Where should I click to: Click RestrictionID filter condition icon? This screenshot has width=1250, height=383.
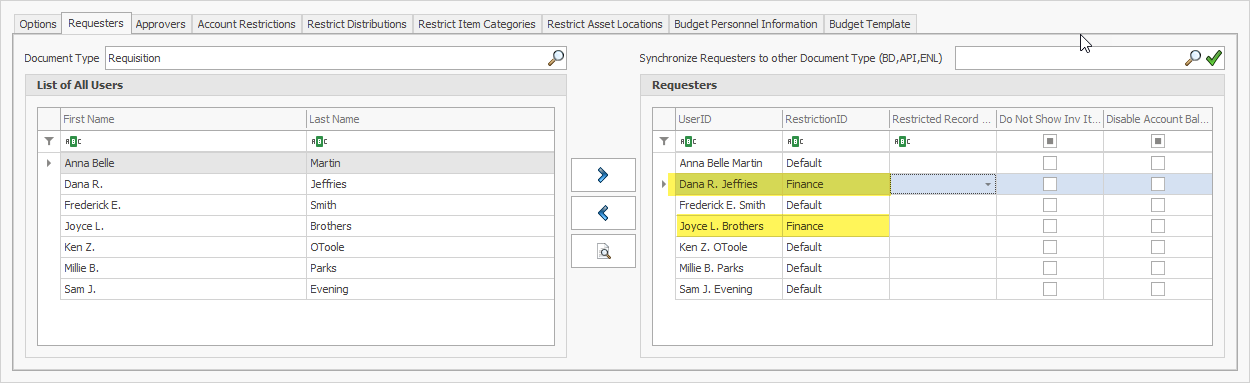pyautogui.click(x=795, y=141)
